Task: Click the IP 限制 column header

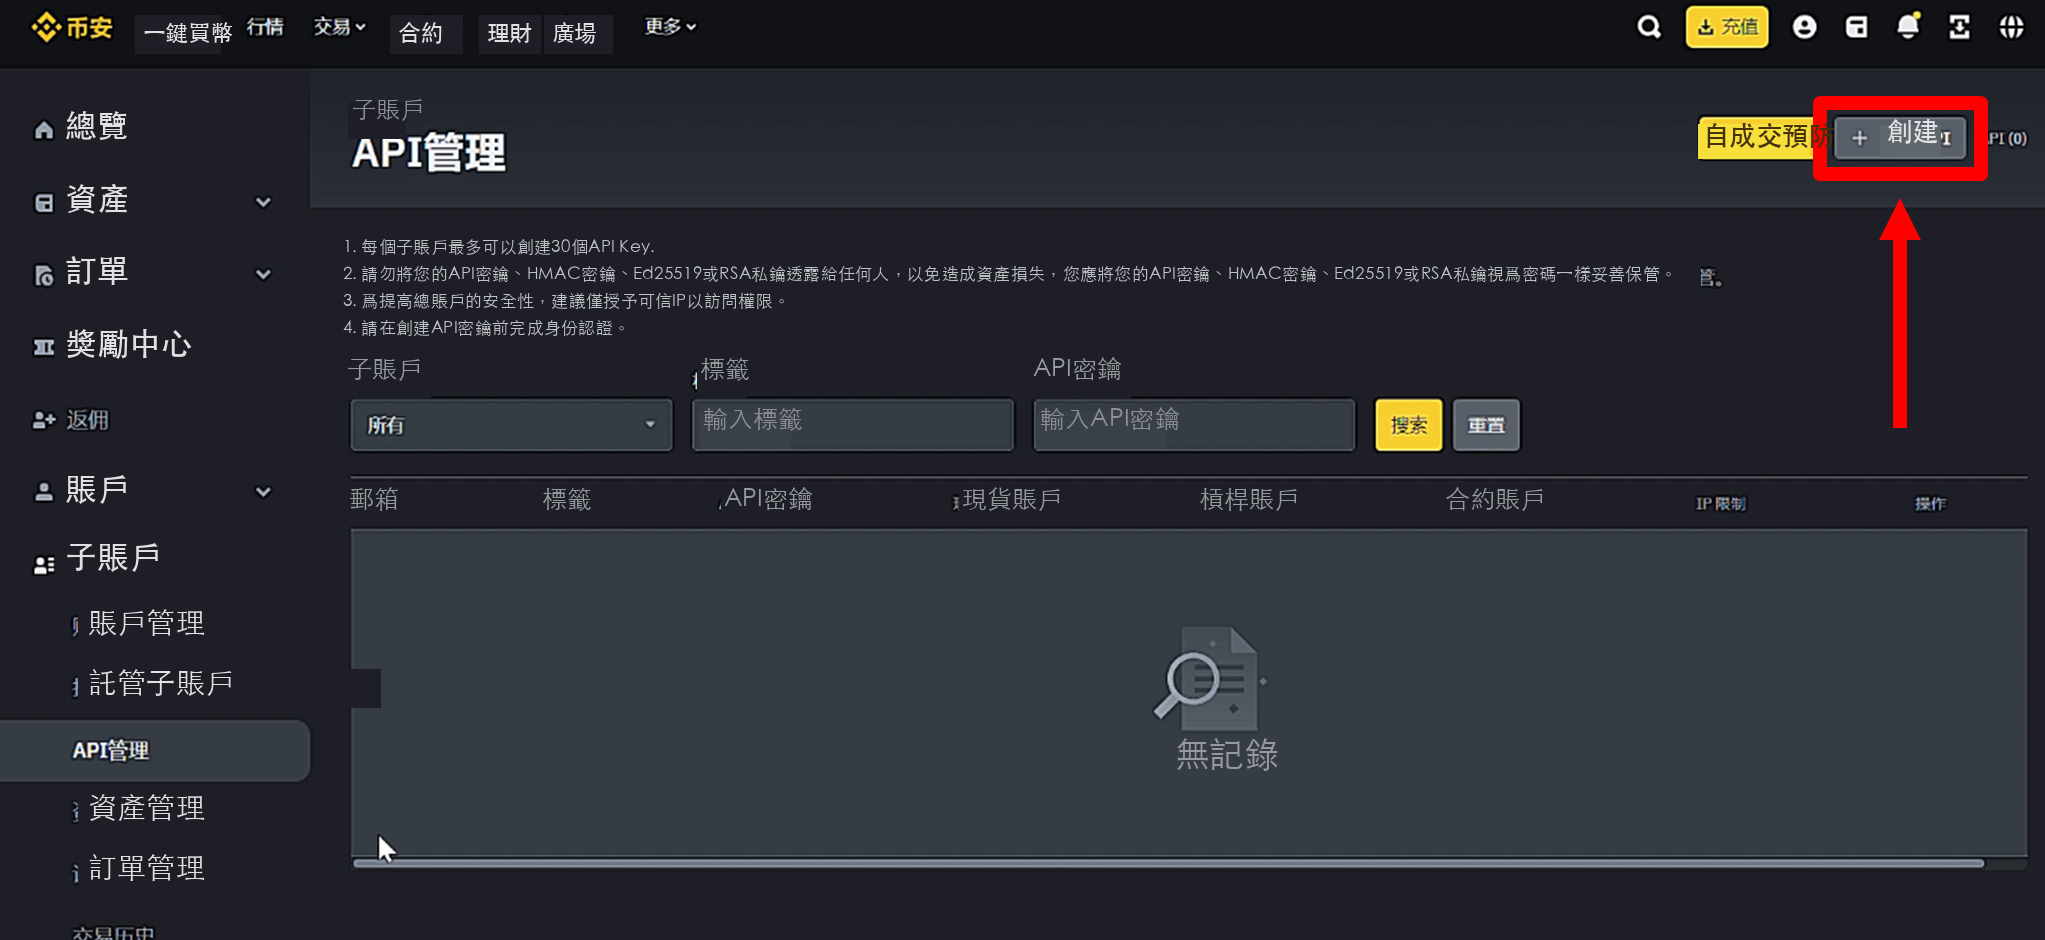Action: coord(1720,504)
